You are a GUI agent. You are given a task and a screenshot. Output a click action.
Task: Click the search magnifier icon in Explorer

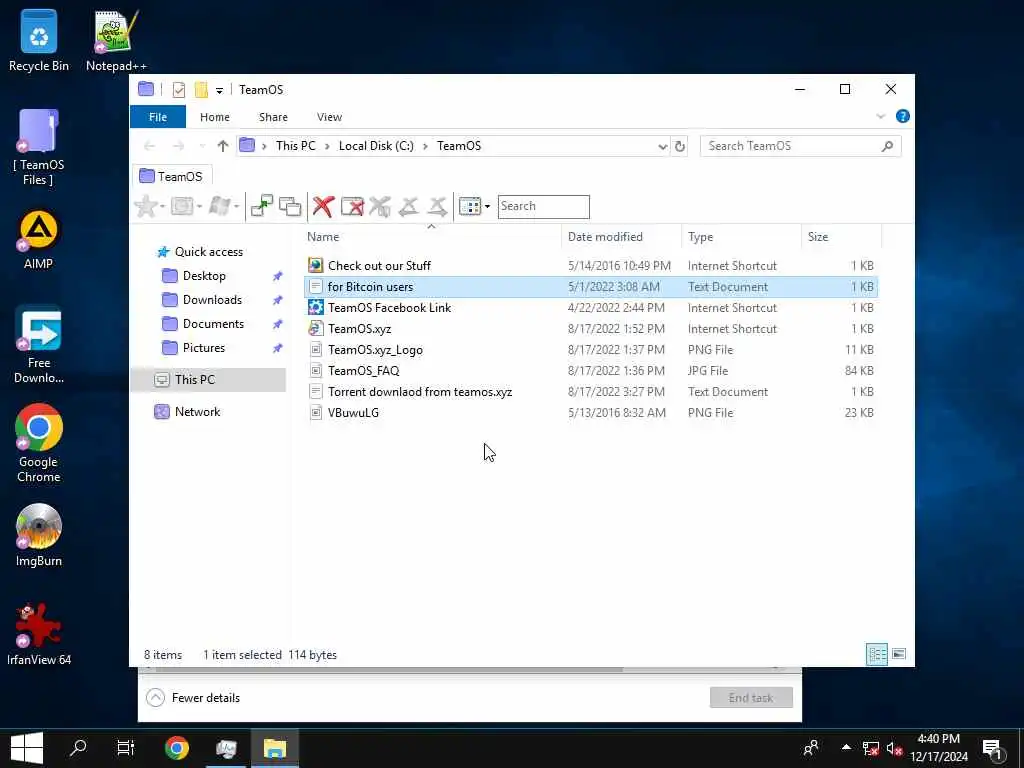tap(887, 146)
